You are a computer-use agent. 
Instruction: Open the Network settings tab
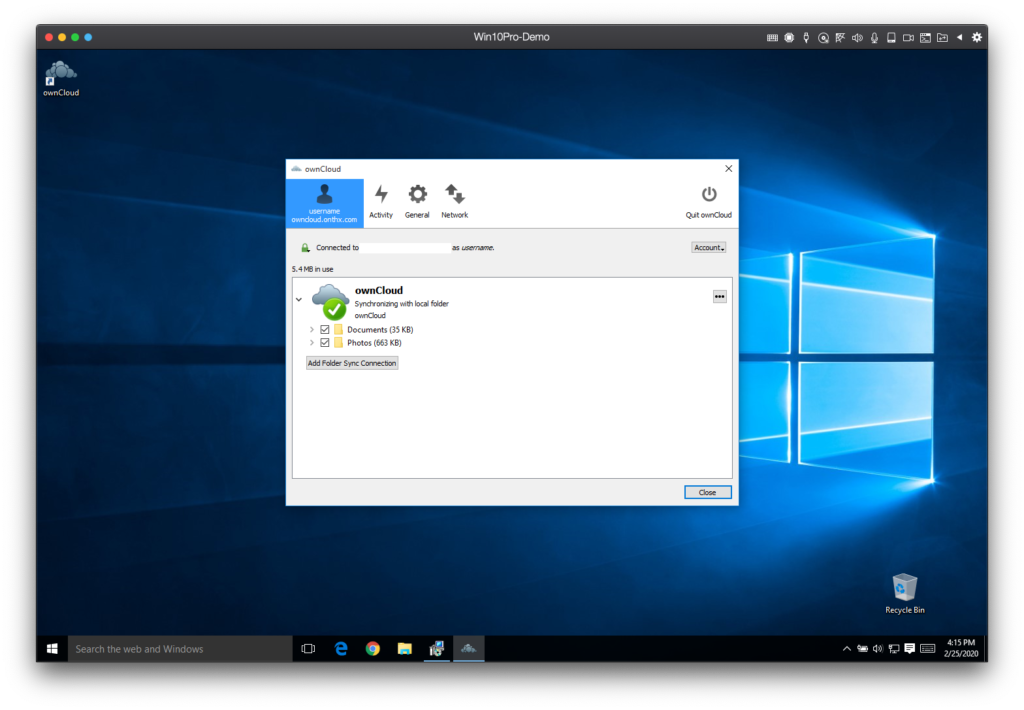pos(455,202)
